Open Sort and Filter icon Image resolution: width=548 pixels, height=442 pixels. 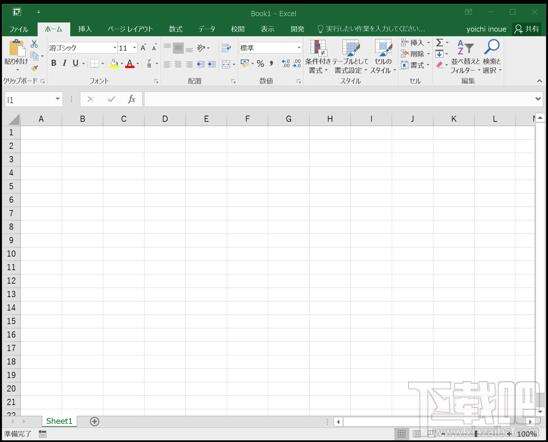465,47
